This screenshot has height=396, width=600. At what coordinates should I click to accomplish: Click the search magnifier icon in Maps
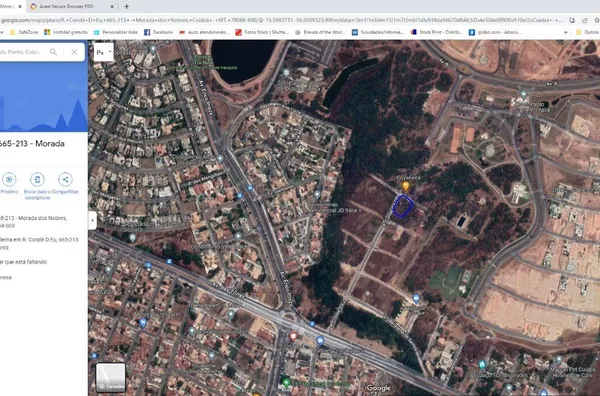pyautogui.click(x=53, y=52)
